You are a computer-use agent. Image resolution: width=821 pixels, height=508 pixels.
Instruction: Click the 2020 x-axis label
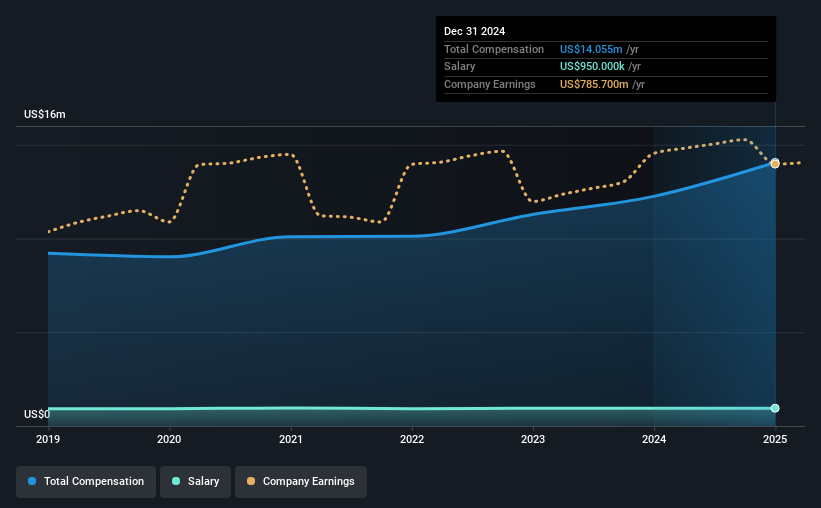tap(169, 439)
